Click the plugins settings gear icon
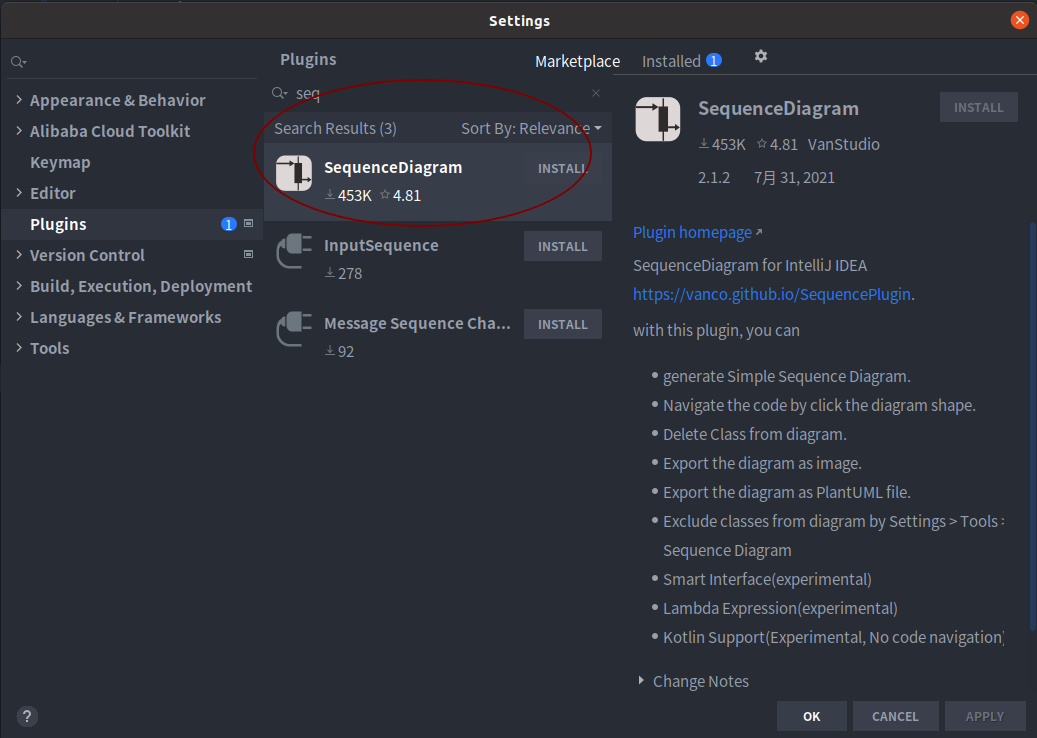Viewport: 1037px width, 738px height. [761, 56]
